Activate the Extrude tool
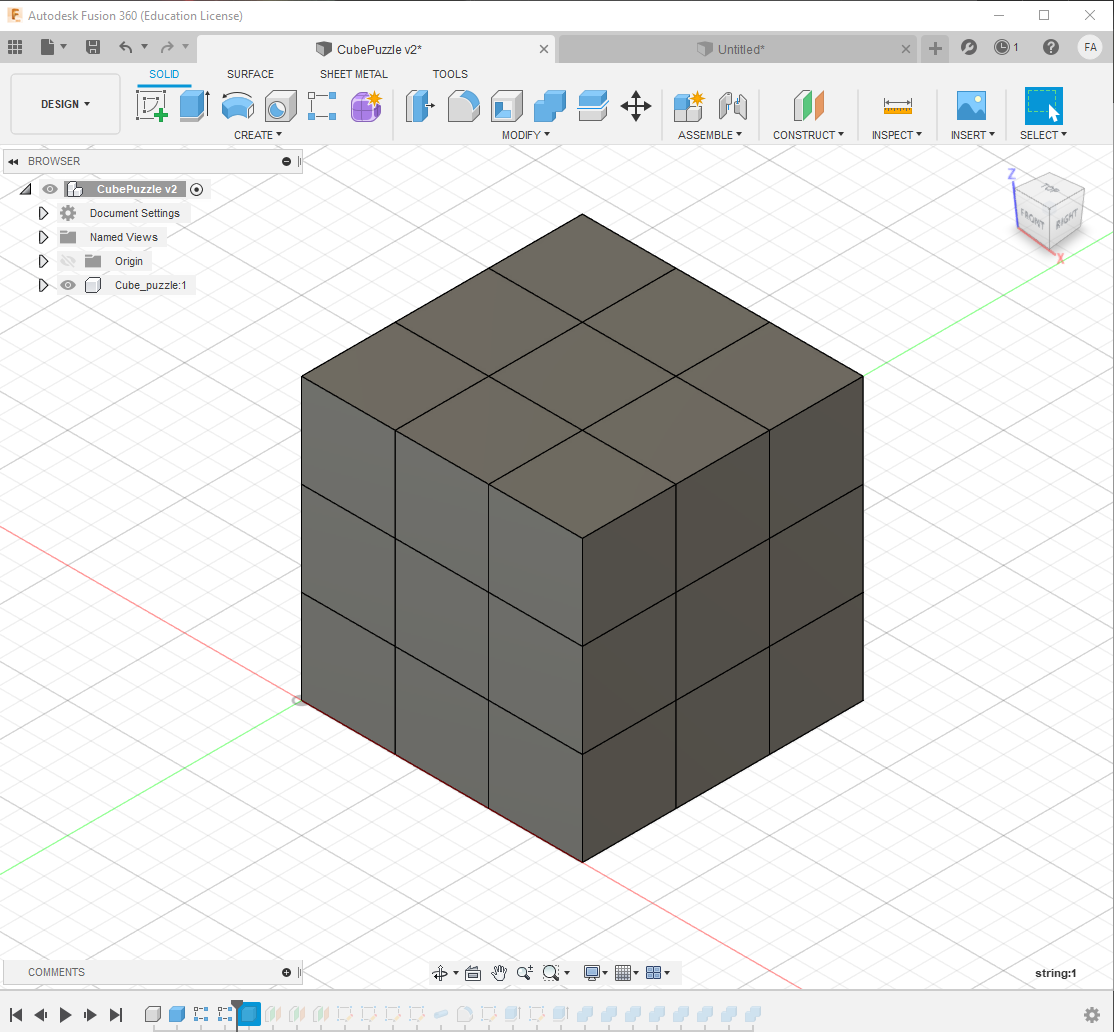 tap(192, 105)
